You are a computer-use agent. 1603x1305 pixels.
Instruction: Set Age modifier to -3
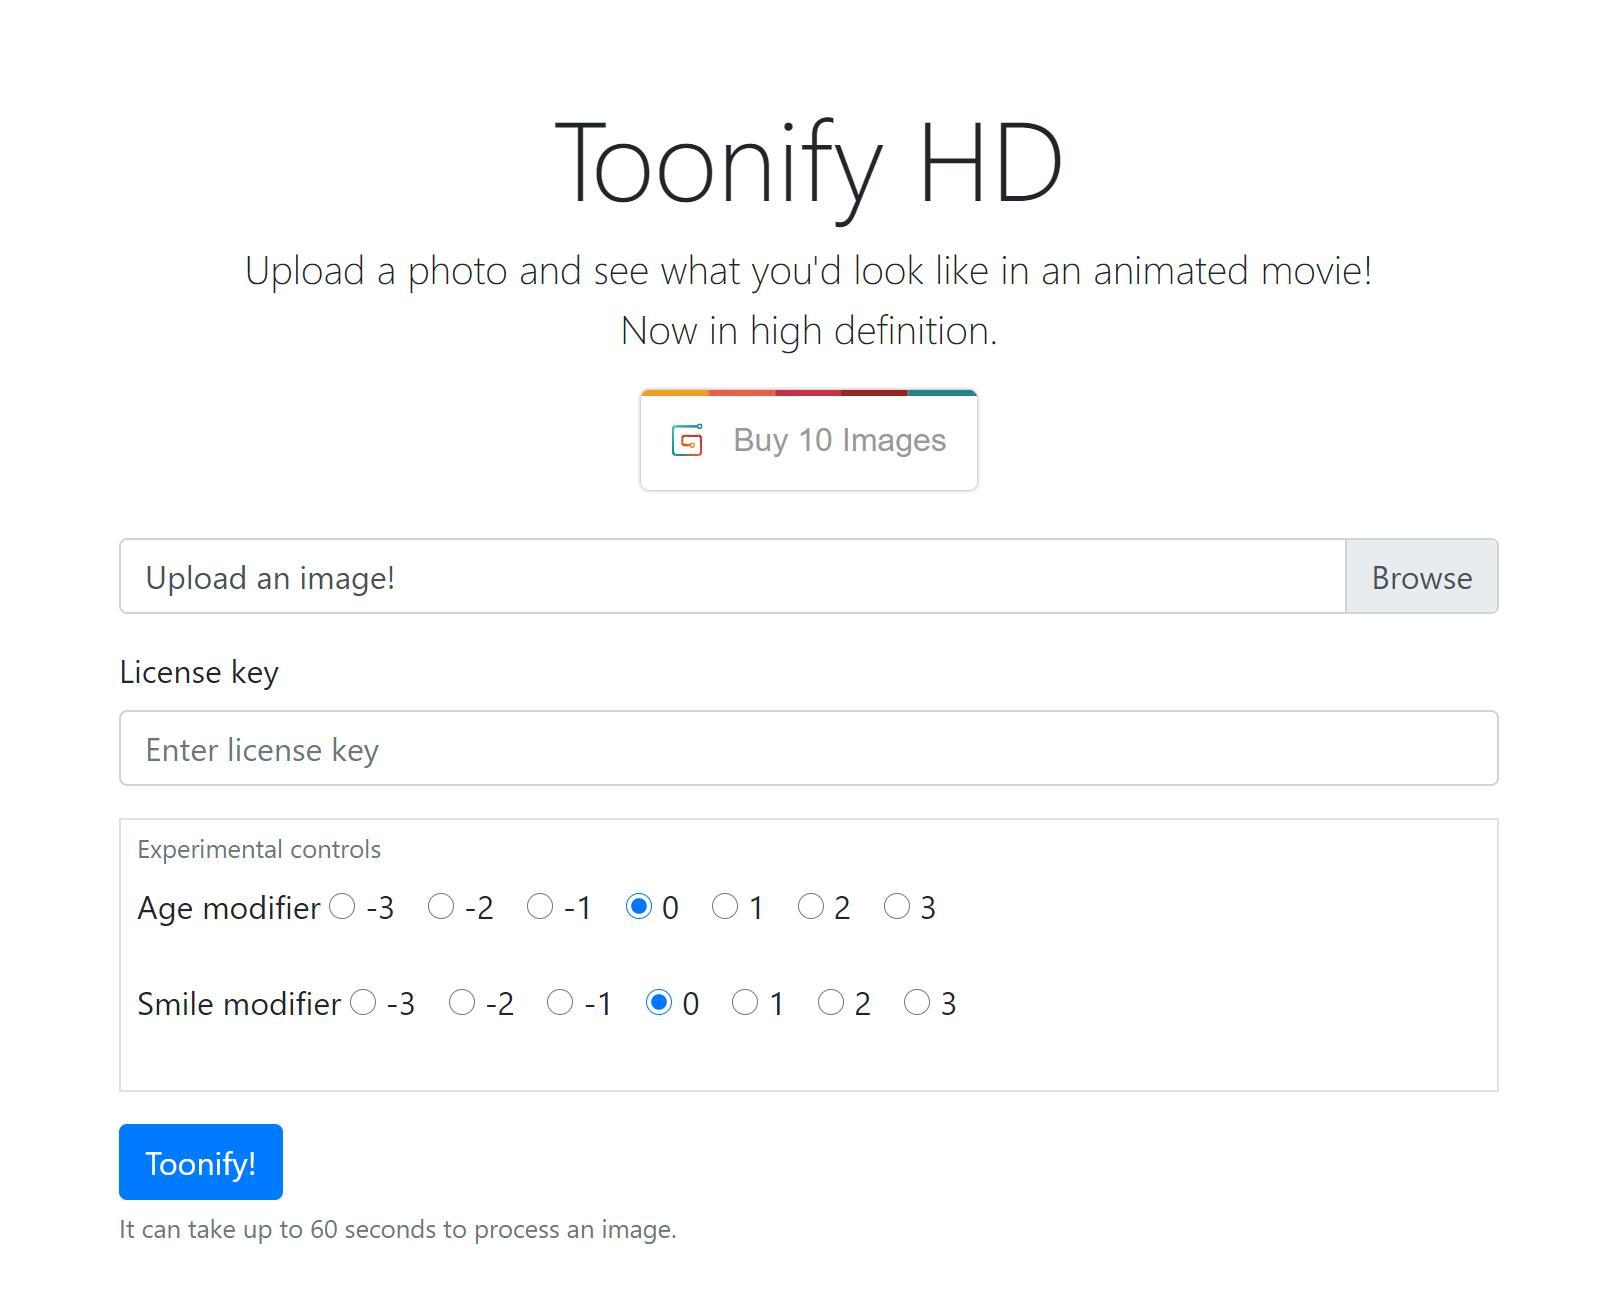point(342,906)
